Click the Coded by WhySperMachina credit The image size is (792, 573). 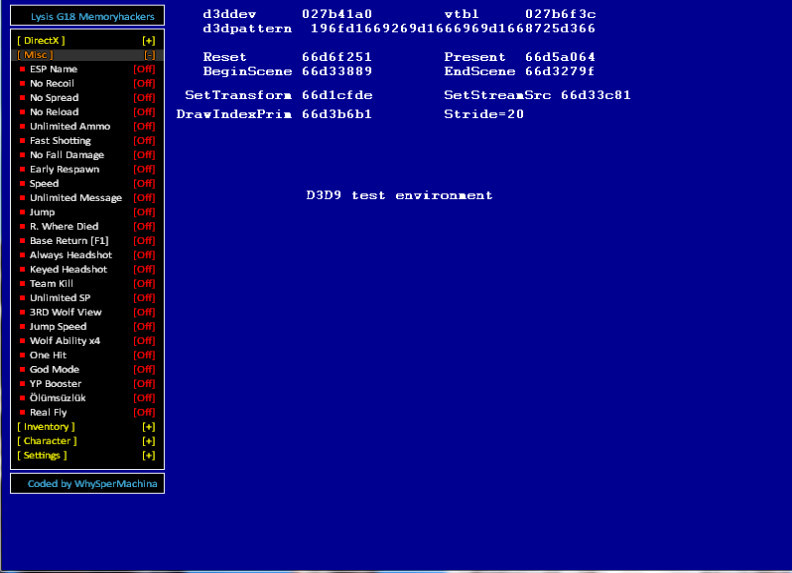tap(92, 484)
